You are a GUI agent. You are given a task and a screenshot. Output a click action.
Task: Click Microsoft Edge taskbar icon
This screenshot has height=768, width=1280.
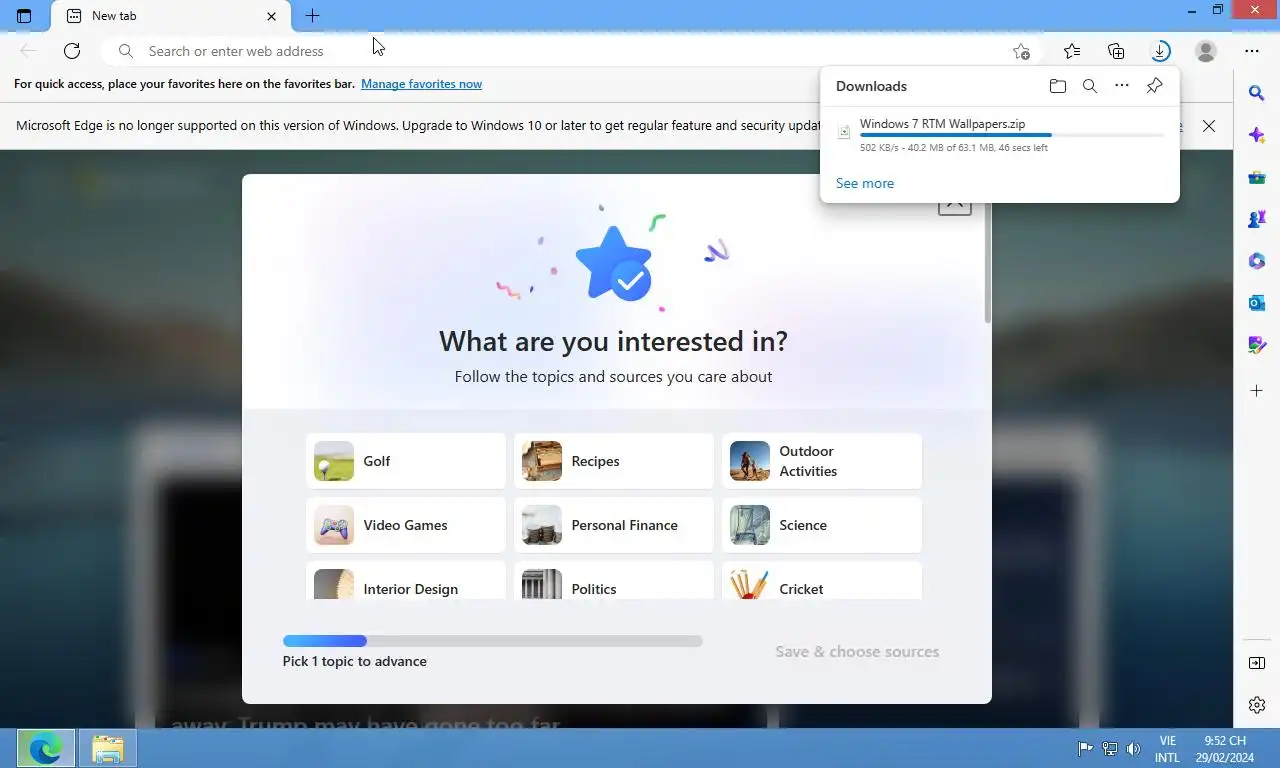coord(46,748)
